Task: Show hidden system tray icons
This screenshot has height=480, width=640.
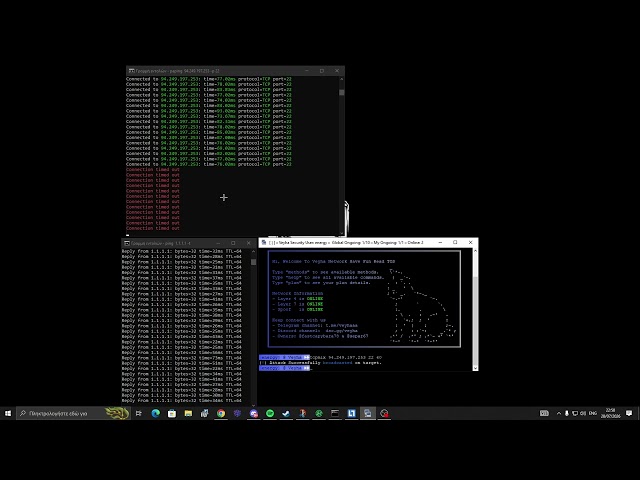Action: coord(559,413)
